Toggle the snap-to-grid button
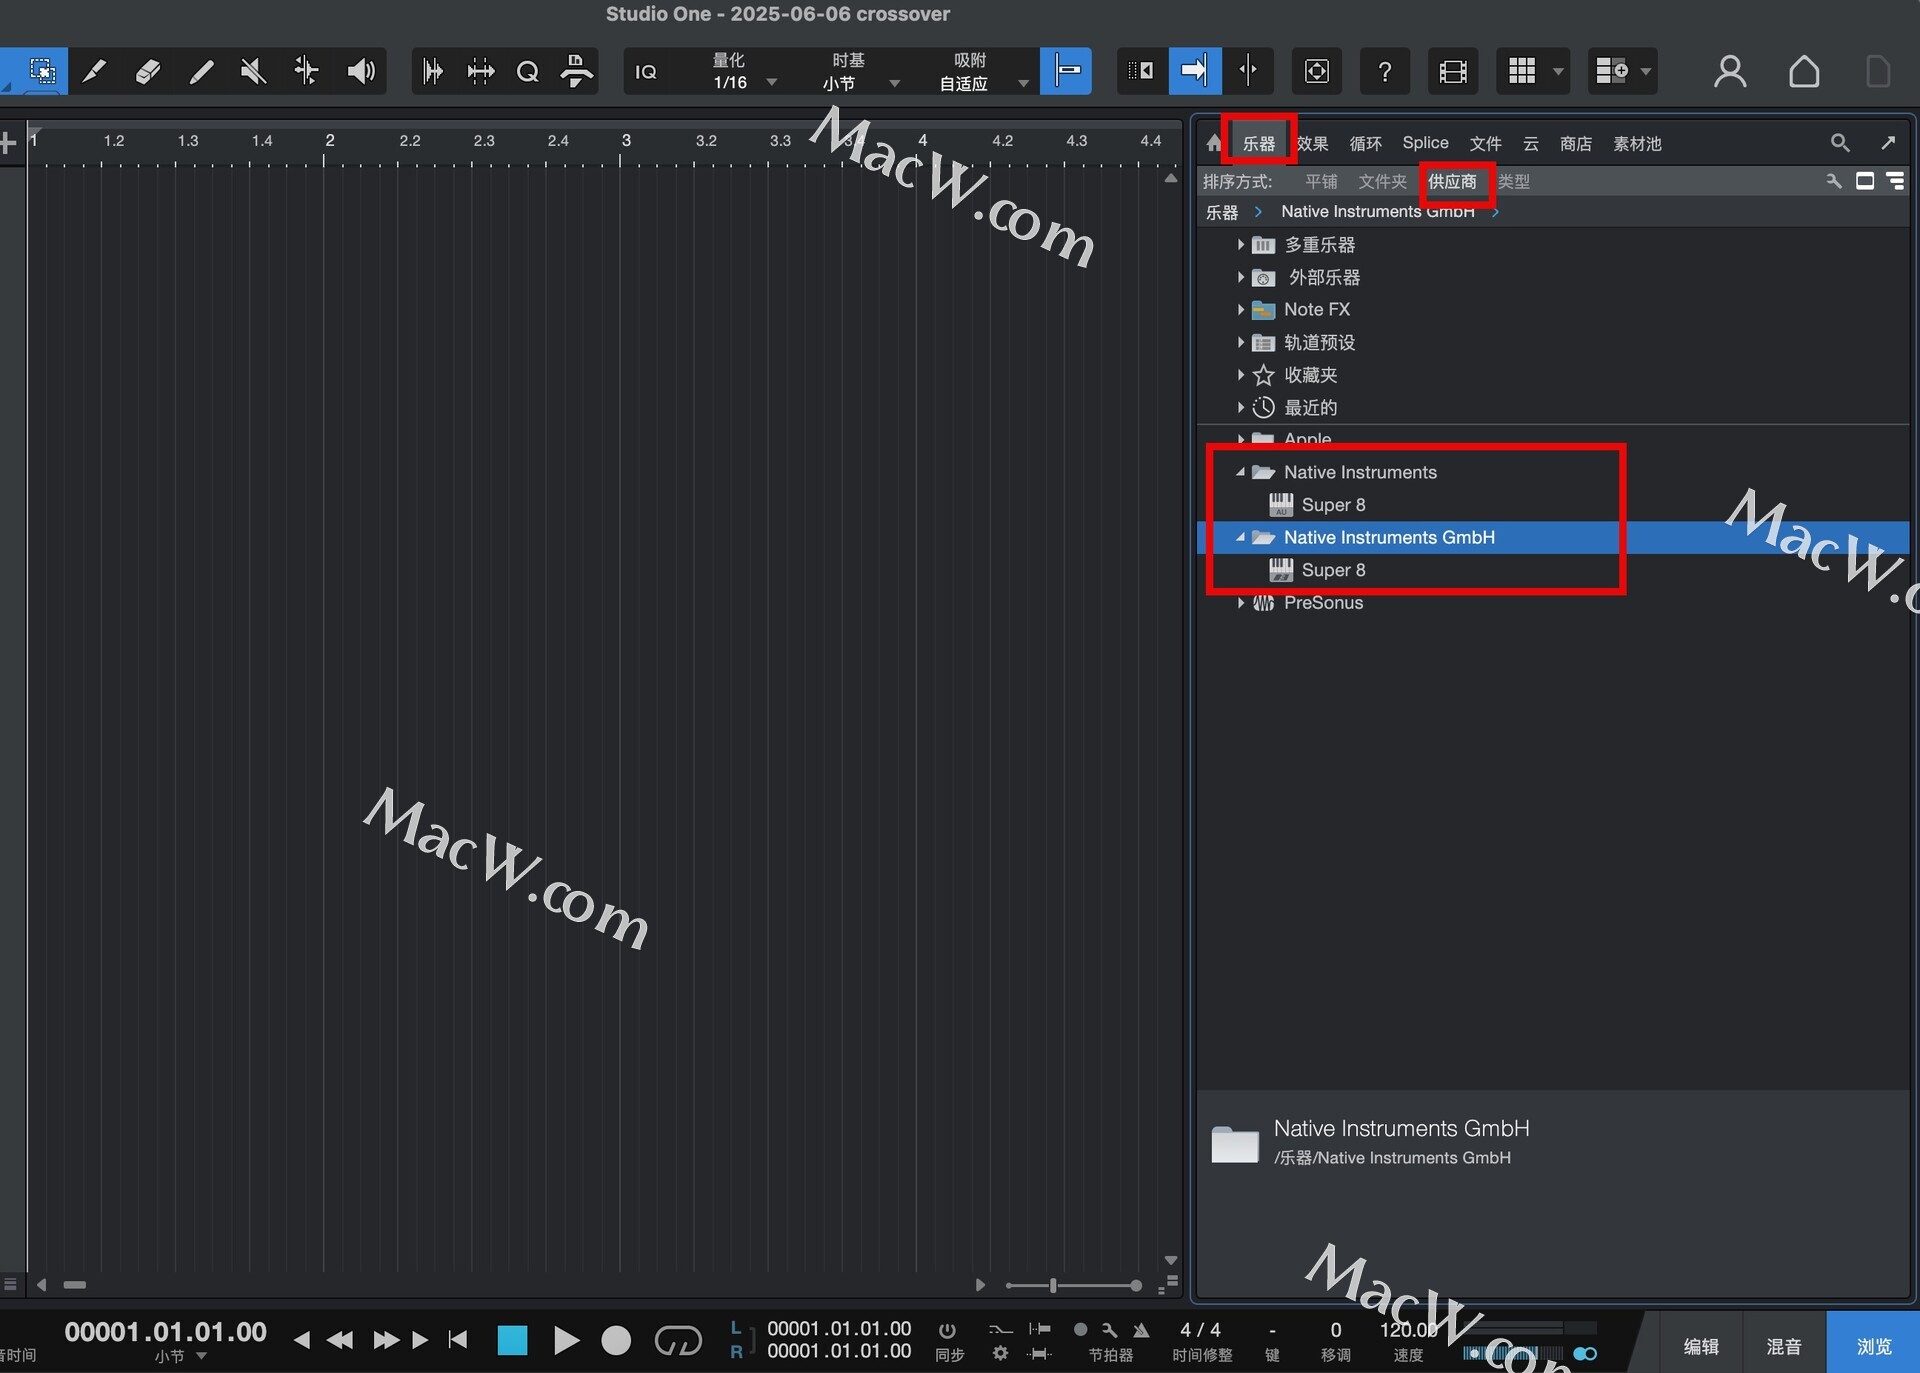This screenshot has height=1373, width=1920. click(x=1066, y=71)
